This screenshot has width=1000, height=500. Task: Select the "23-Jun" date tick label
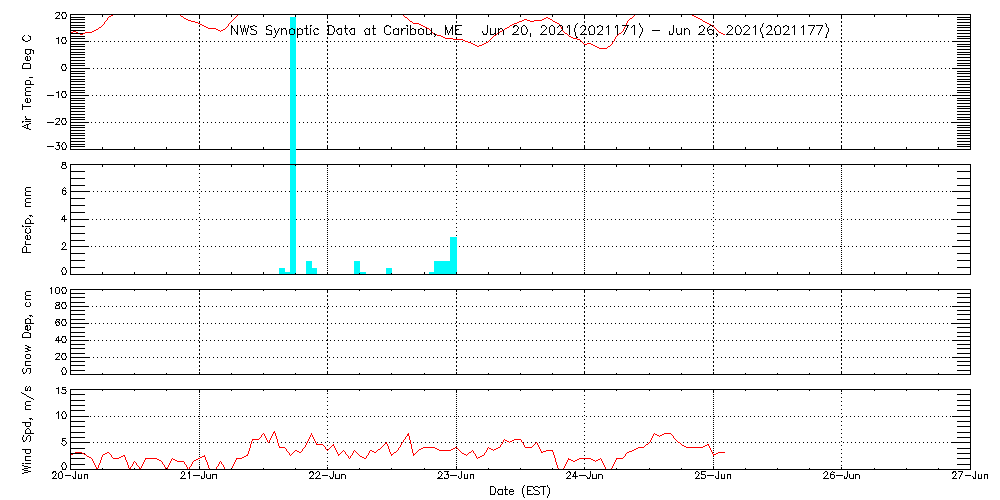point(455,476)
